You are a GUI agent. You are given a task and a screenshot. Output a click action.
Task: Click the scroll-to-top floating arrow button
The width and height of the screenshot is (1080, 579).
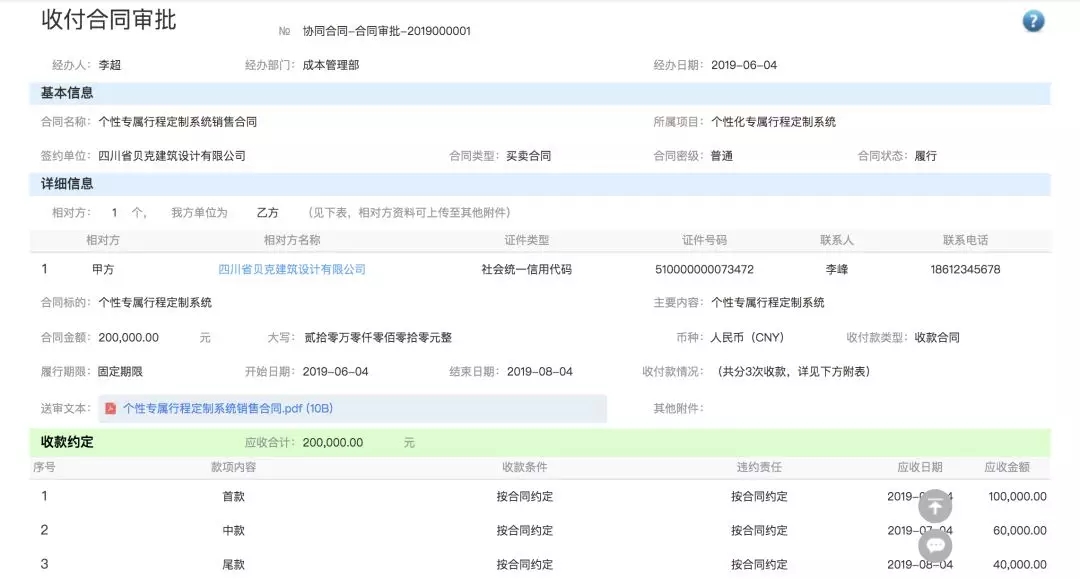pyautogui.click(x=935, y=505)
